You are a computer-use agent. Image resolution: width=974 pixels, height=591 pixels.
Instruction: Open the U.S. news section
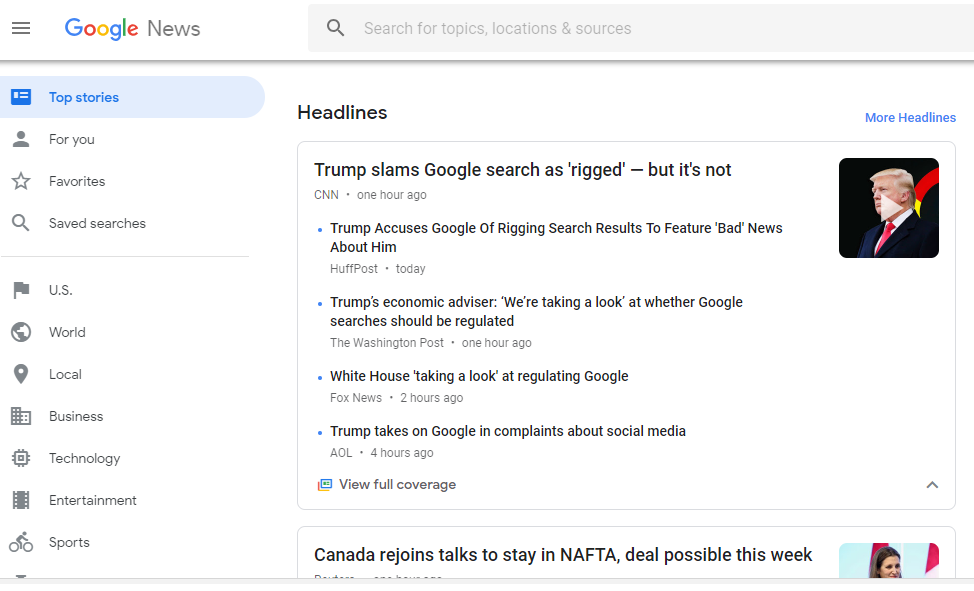[61, 290]
